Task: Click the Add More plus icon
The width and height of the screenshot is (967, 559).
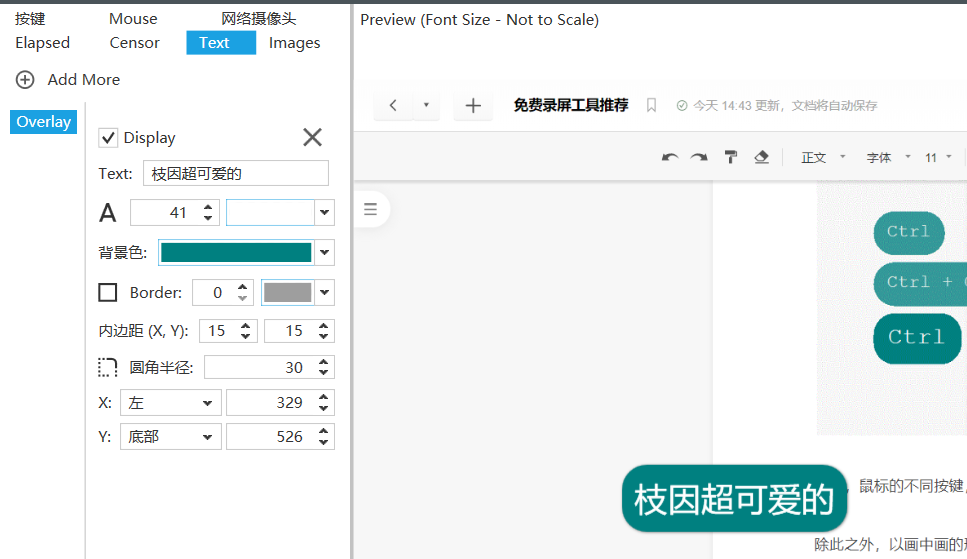Action: 25,80
